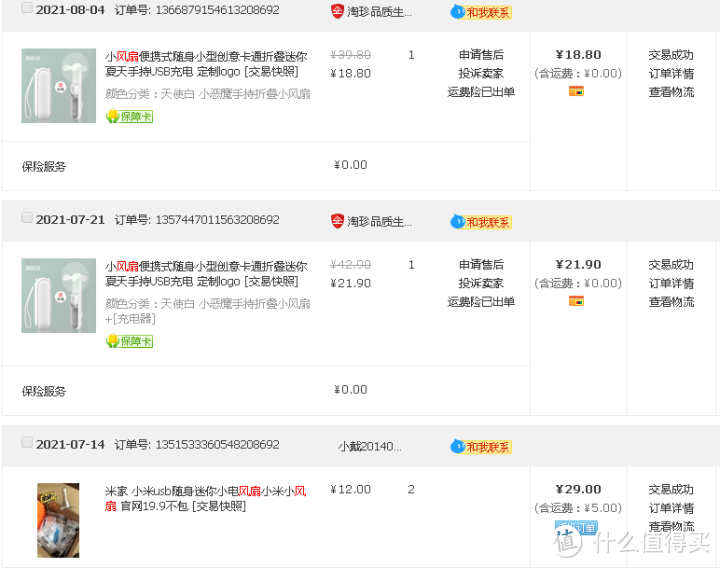
Task: Tick the checkbox for order dated 2021-08-04
Action: click(x=27, y=7)
